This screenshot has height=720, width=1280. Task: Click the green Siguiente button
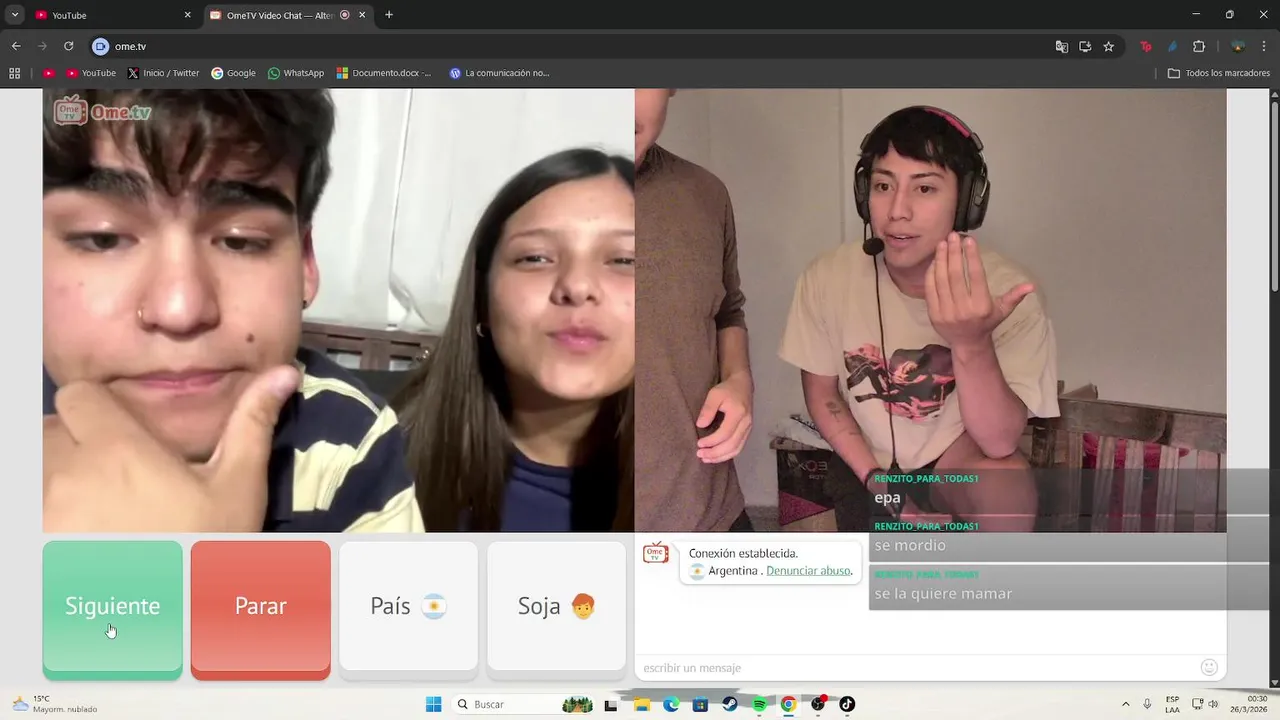pos(112,610)
